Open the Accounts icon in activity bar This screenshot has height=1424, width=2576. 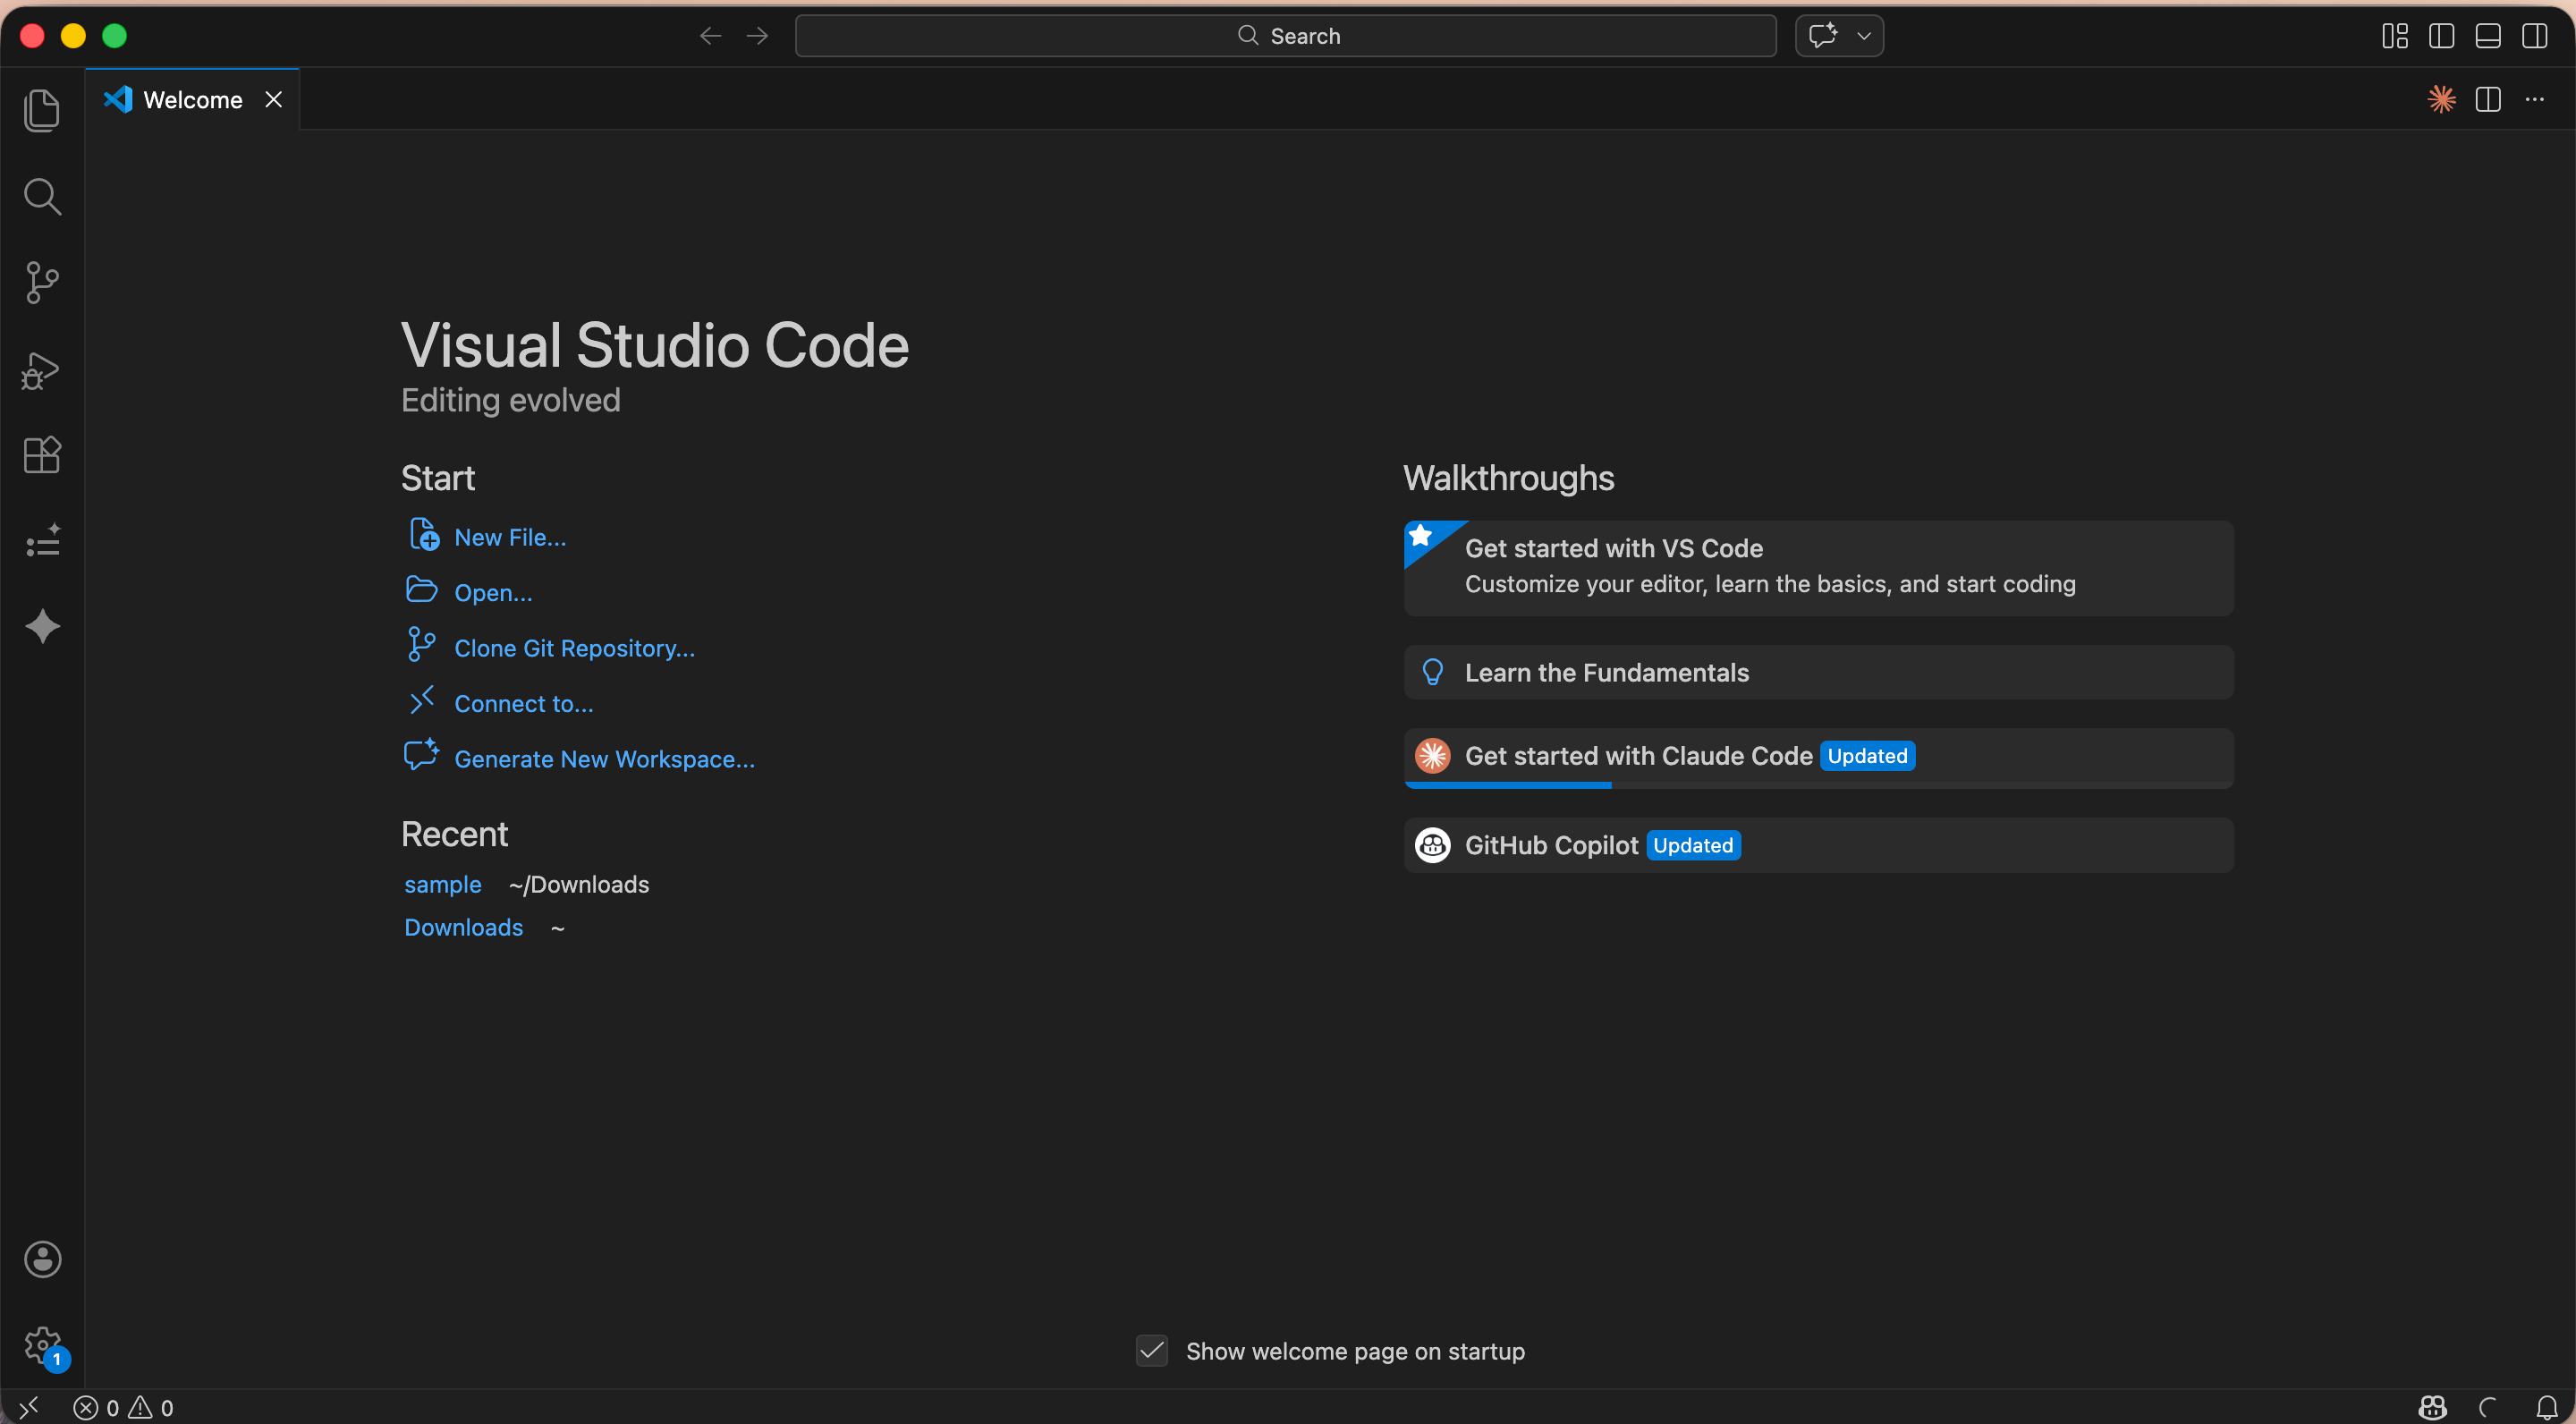click(x=42, y=1259)
